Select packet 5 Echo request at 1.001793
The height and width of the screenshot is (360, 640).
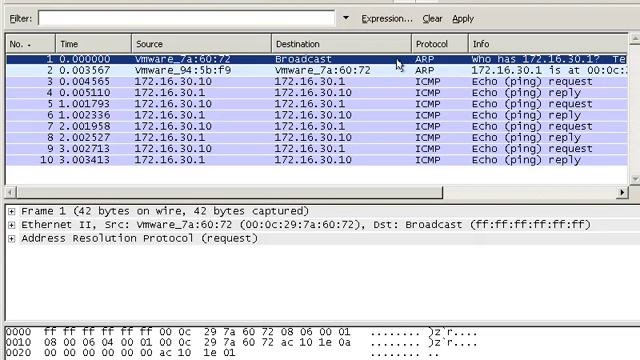click(317, 104)
